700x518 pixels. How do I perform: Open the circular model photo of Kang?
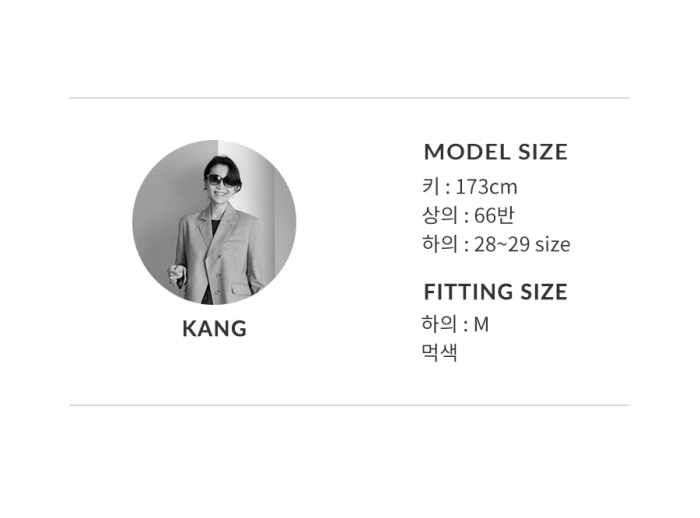coord(214,222)
